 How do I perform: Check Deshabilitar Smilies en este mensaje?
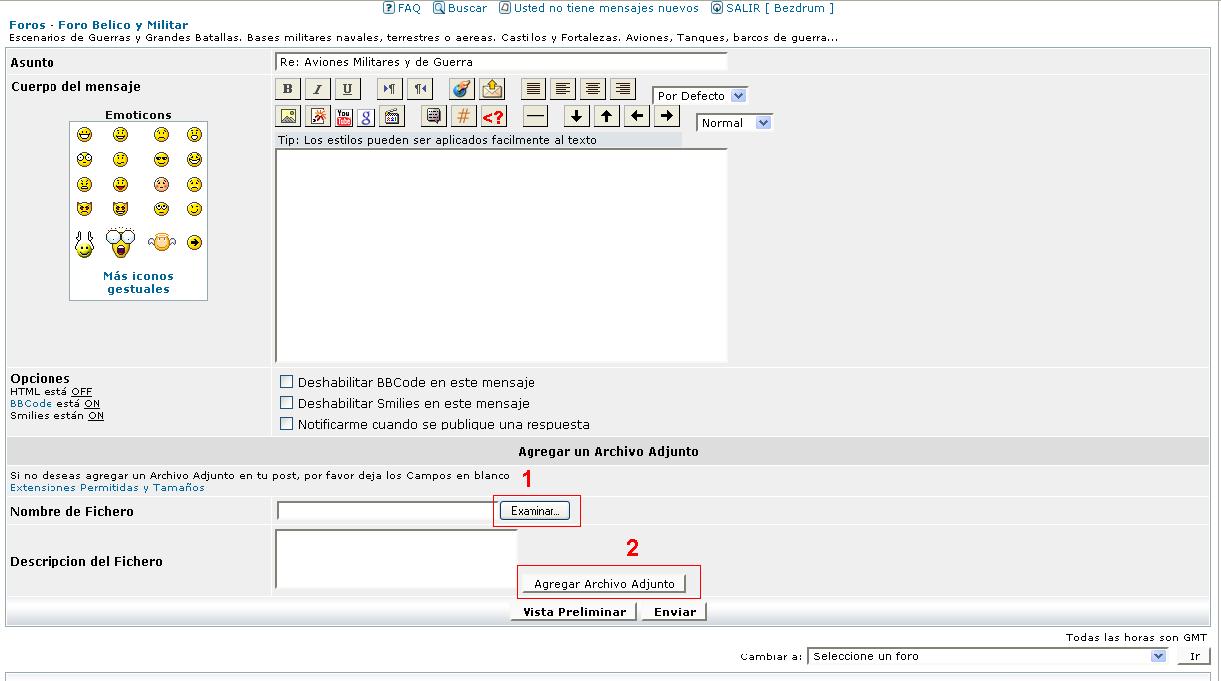point(286,403)
